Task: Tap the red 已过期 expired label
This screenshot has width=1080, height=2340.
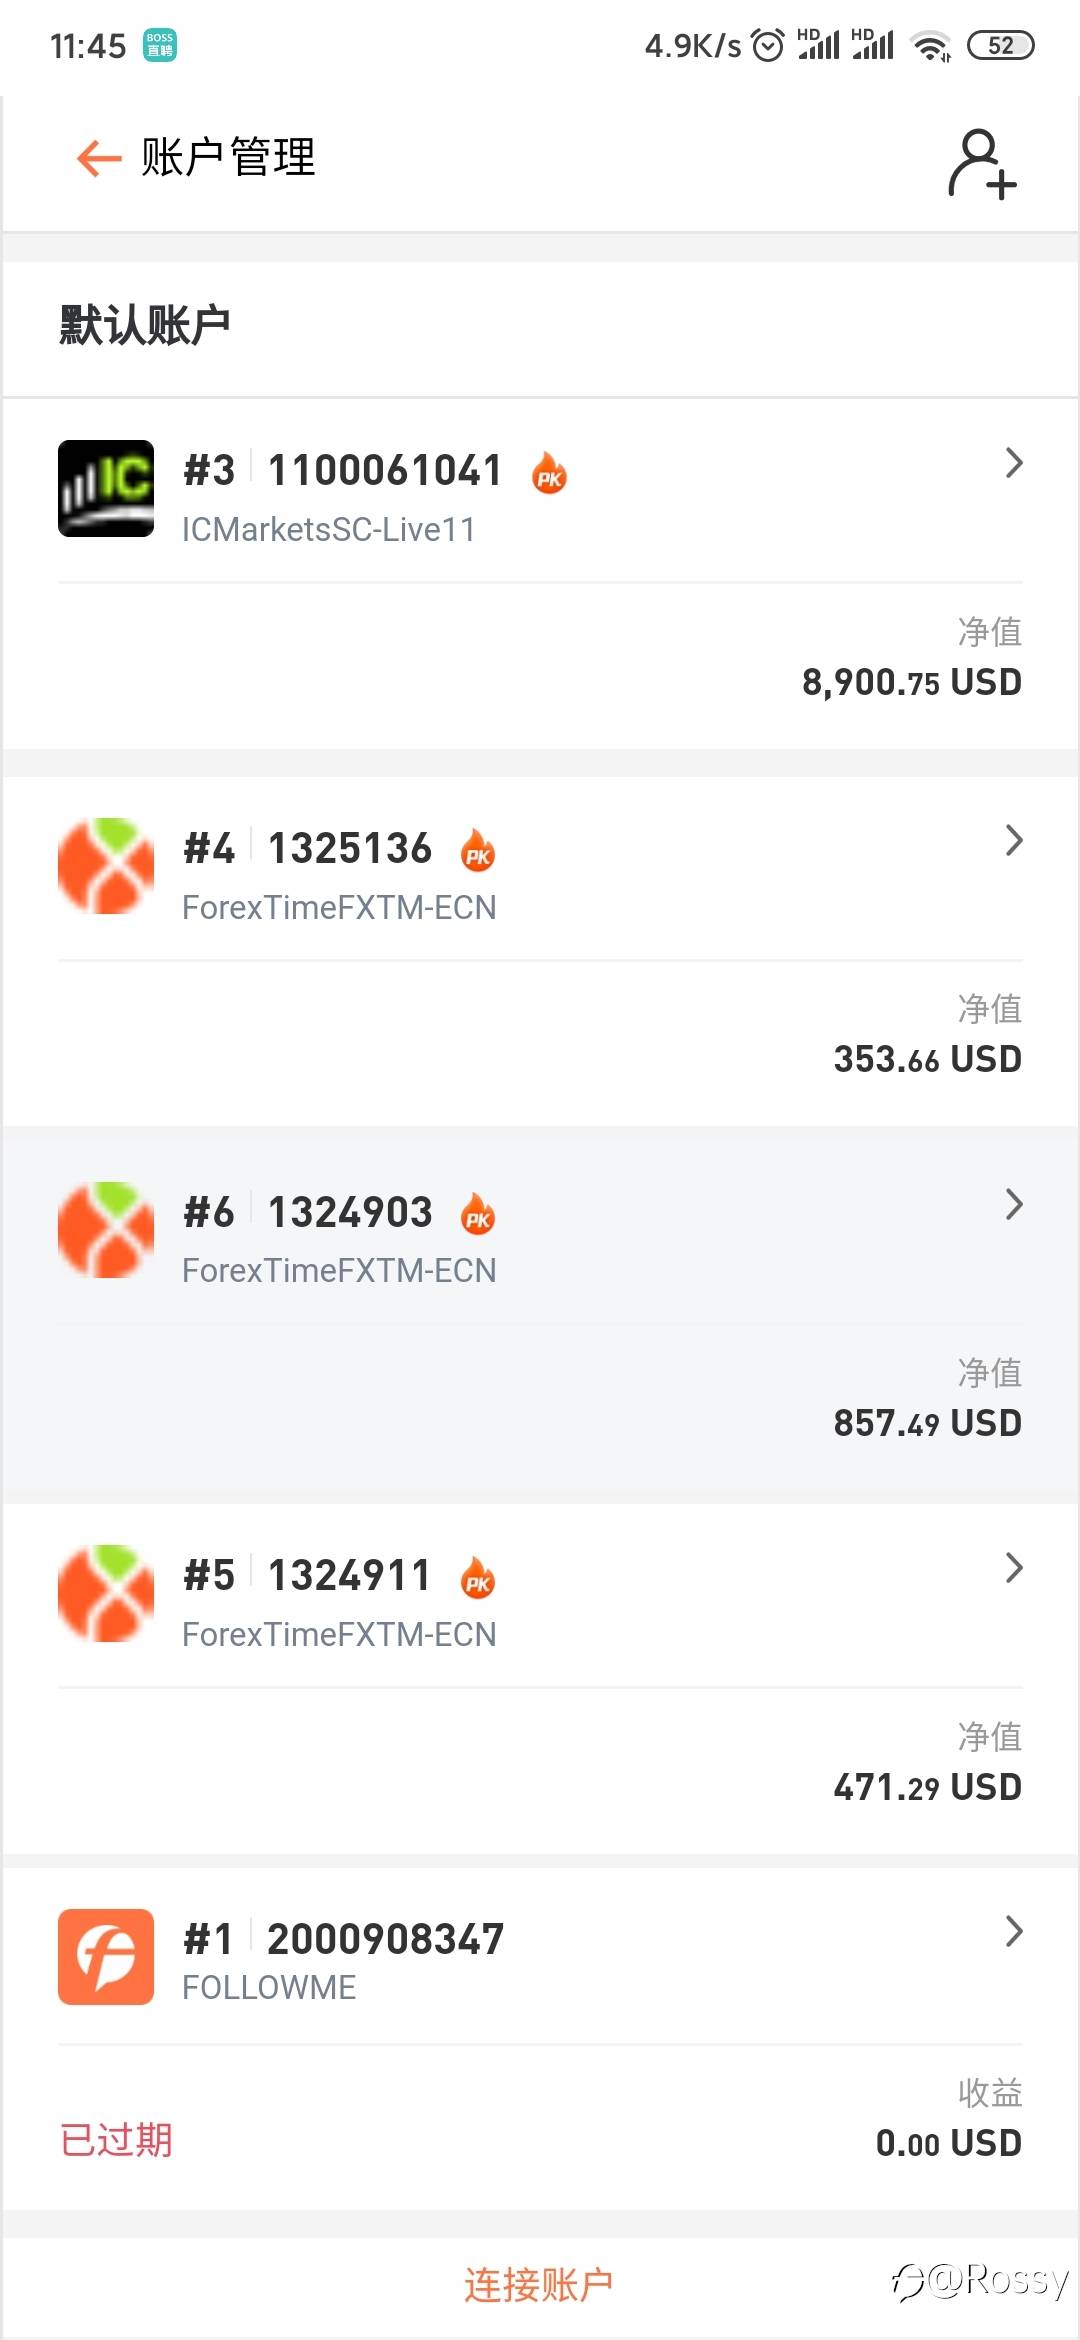Action: (x=116, y=2140)
